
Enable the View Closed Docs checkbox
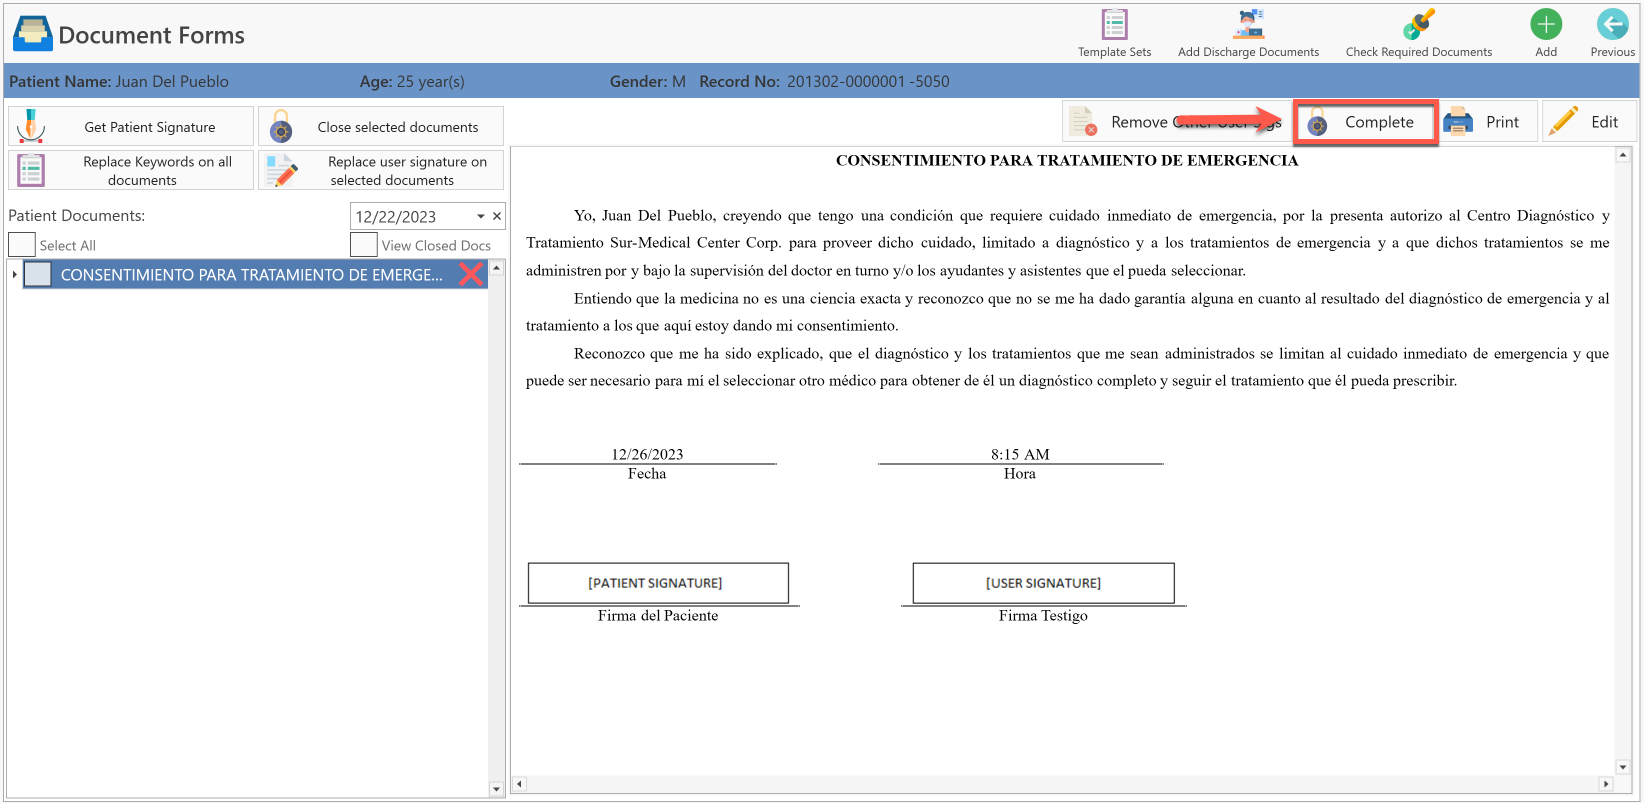364,245
